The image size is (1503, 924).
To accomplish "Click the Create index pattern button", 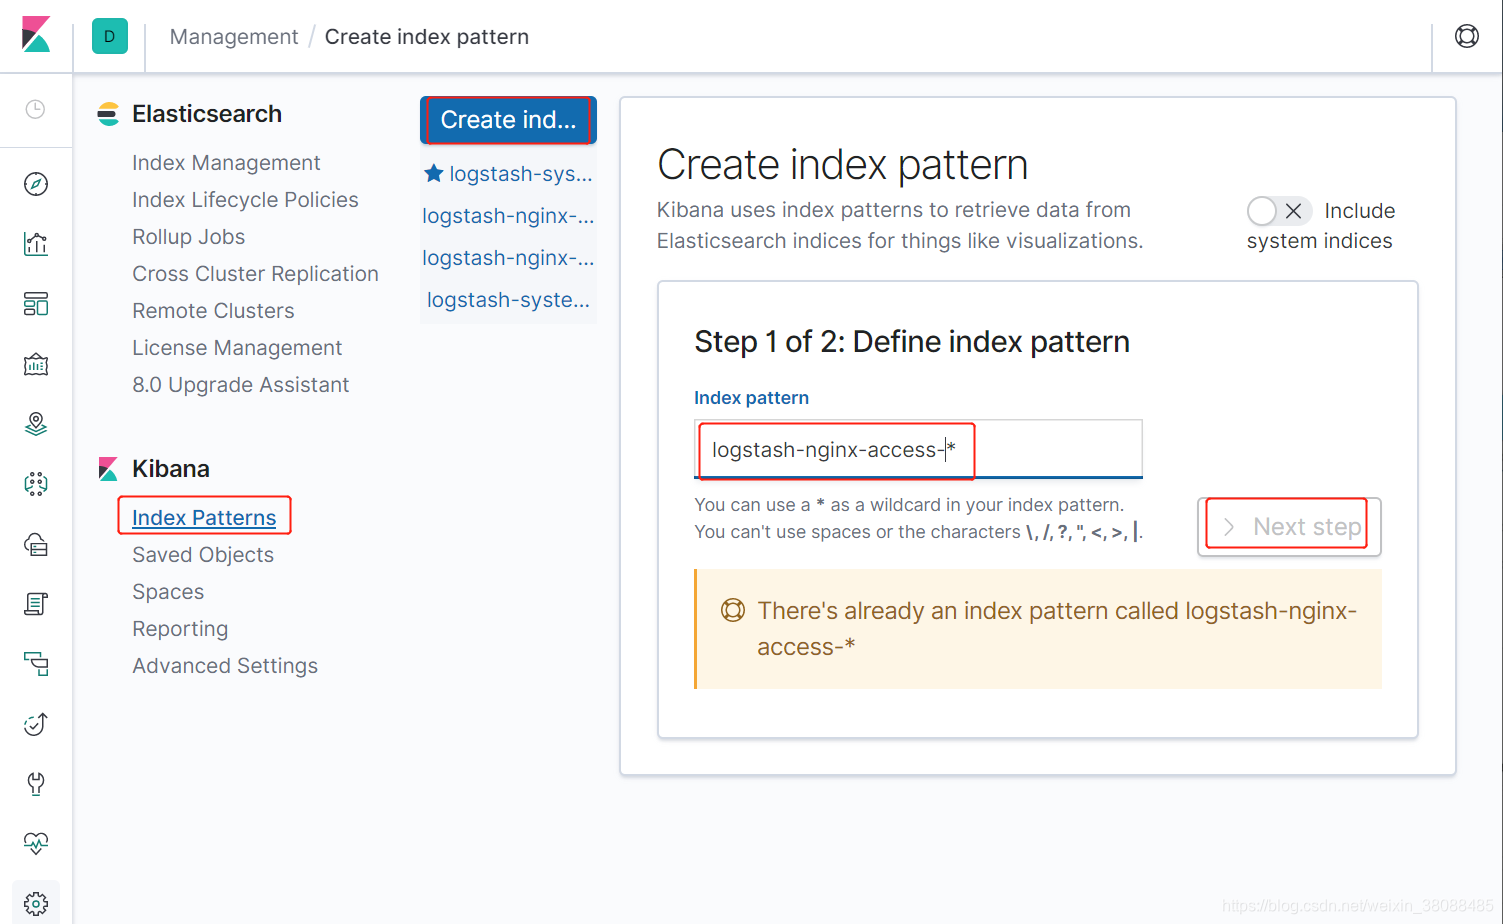I will (508, 120).
